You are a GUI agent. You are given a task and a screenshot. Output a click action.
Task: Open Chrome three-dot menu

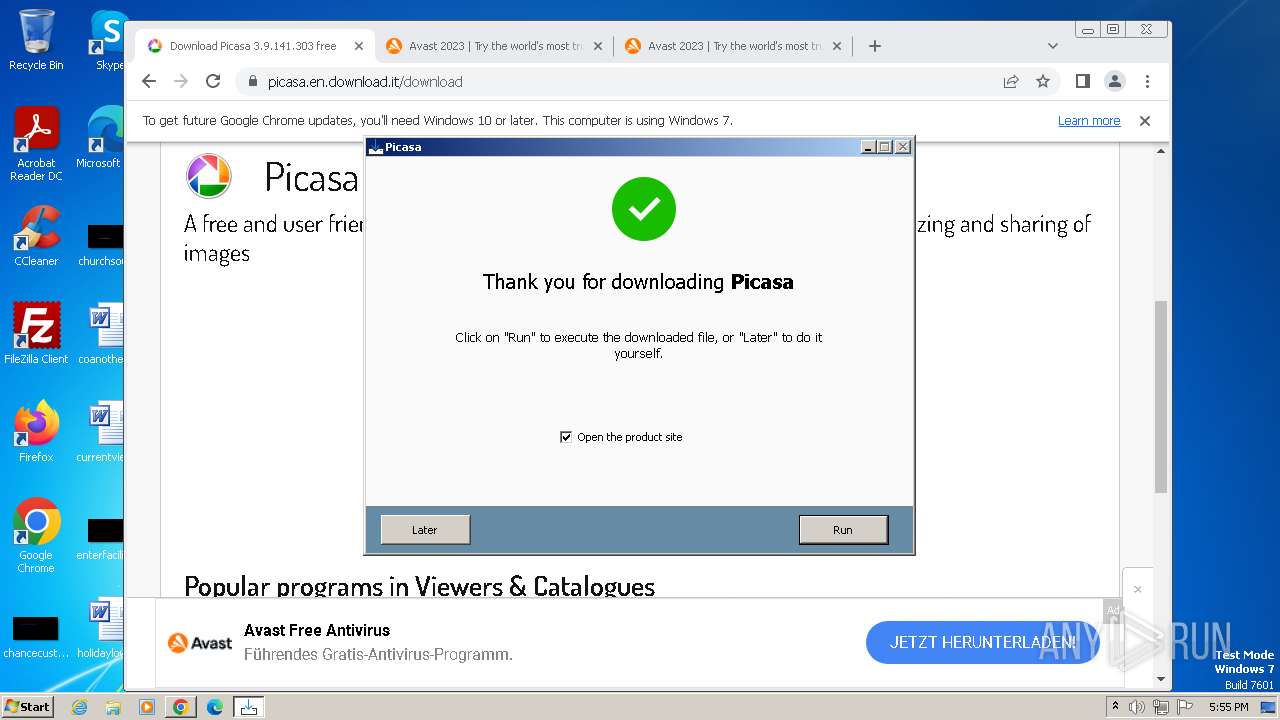click(1147, 82)
